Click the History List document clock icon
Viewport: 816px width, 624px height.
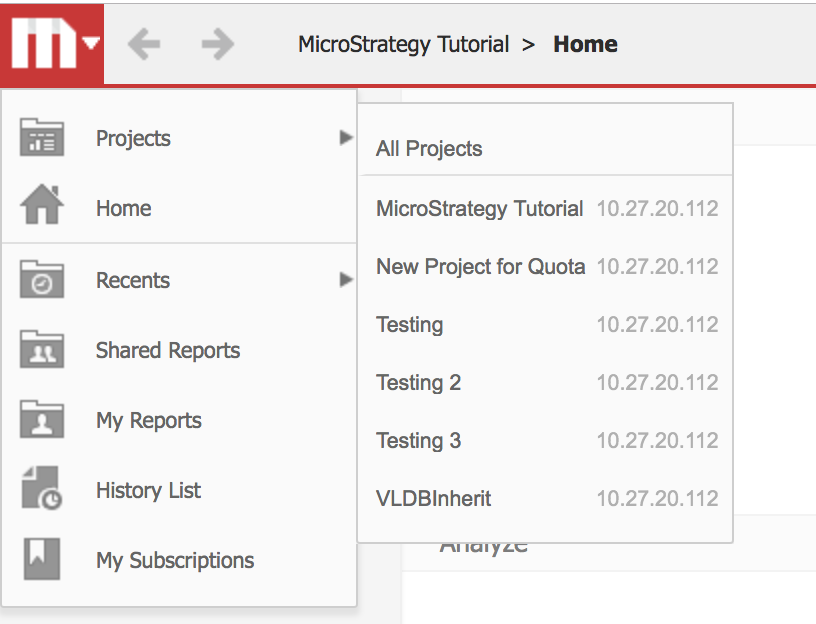point(42,488)
